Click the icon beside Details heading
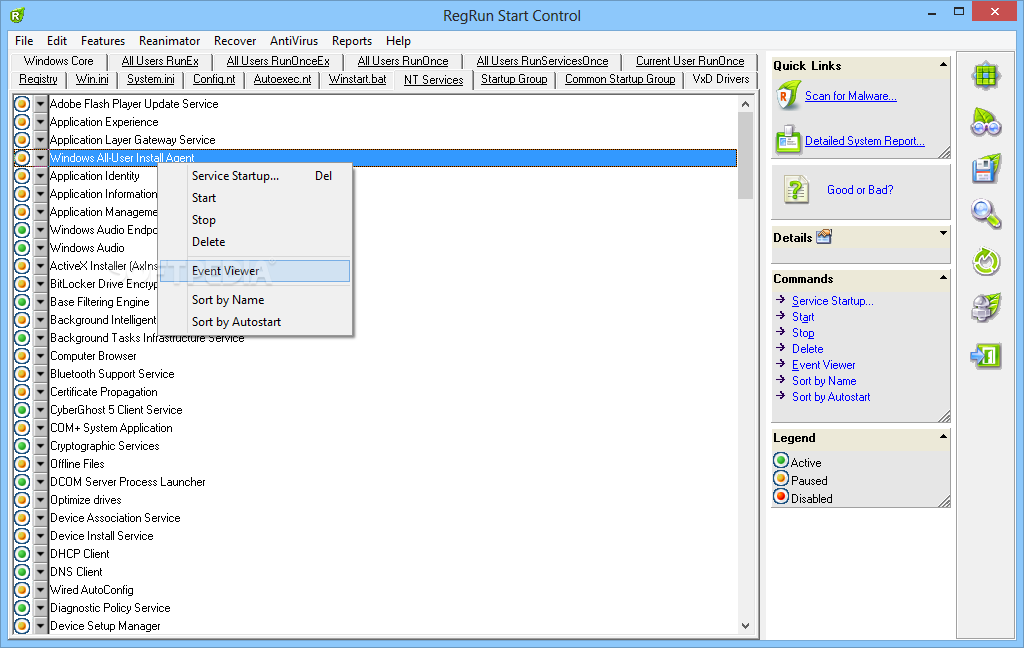 (x=824, y=236)
